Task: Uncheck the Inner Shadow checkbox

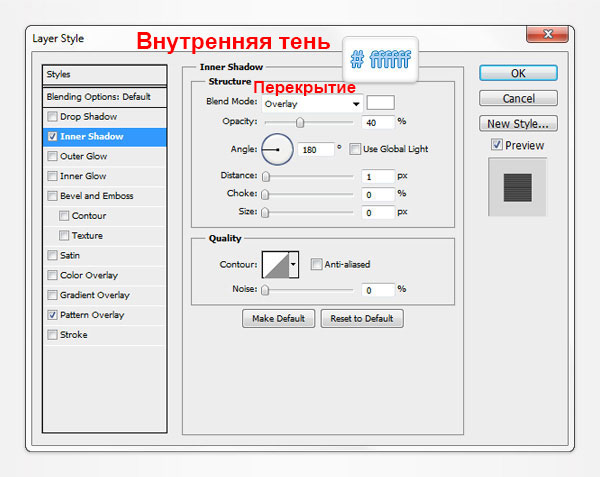Action: pos(52,136)
